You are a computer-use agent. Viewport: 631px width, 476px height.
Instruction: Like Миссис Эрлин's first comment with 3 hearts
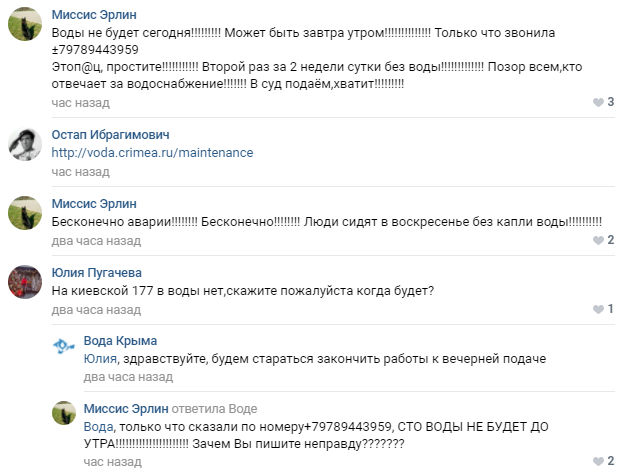(x=598, y=102)
